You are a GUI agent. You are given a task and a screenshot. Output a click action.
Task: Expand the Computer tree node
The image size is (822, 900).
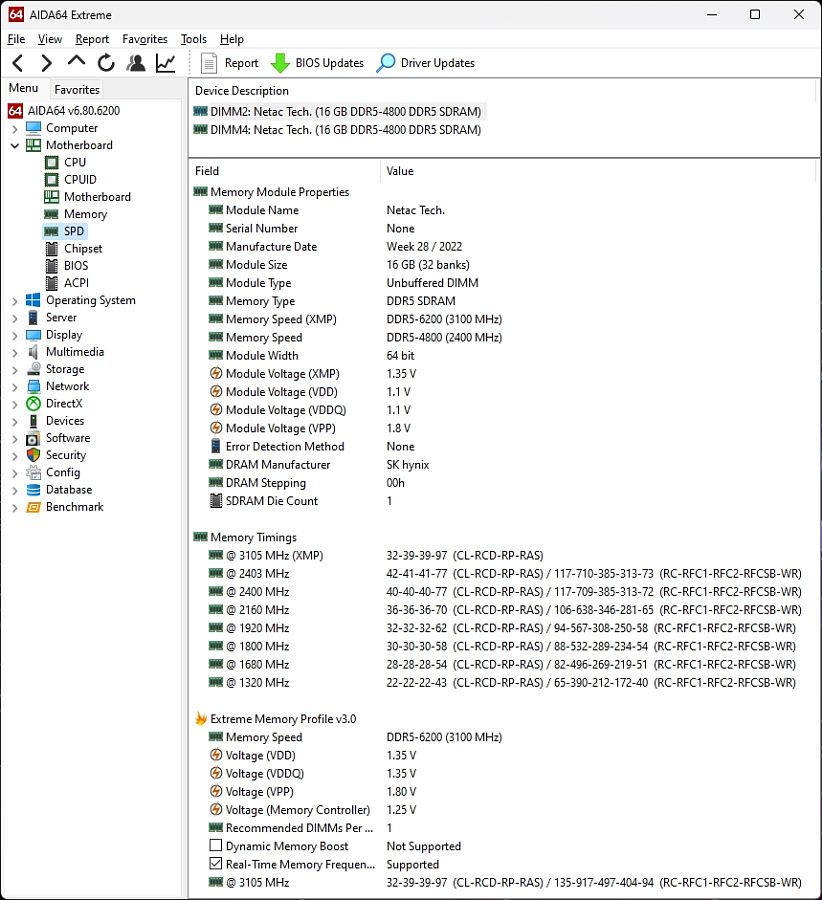click(x=15, y=129)
